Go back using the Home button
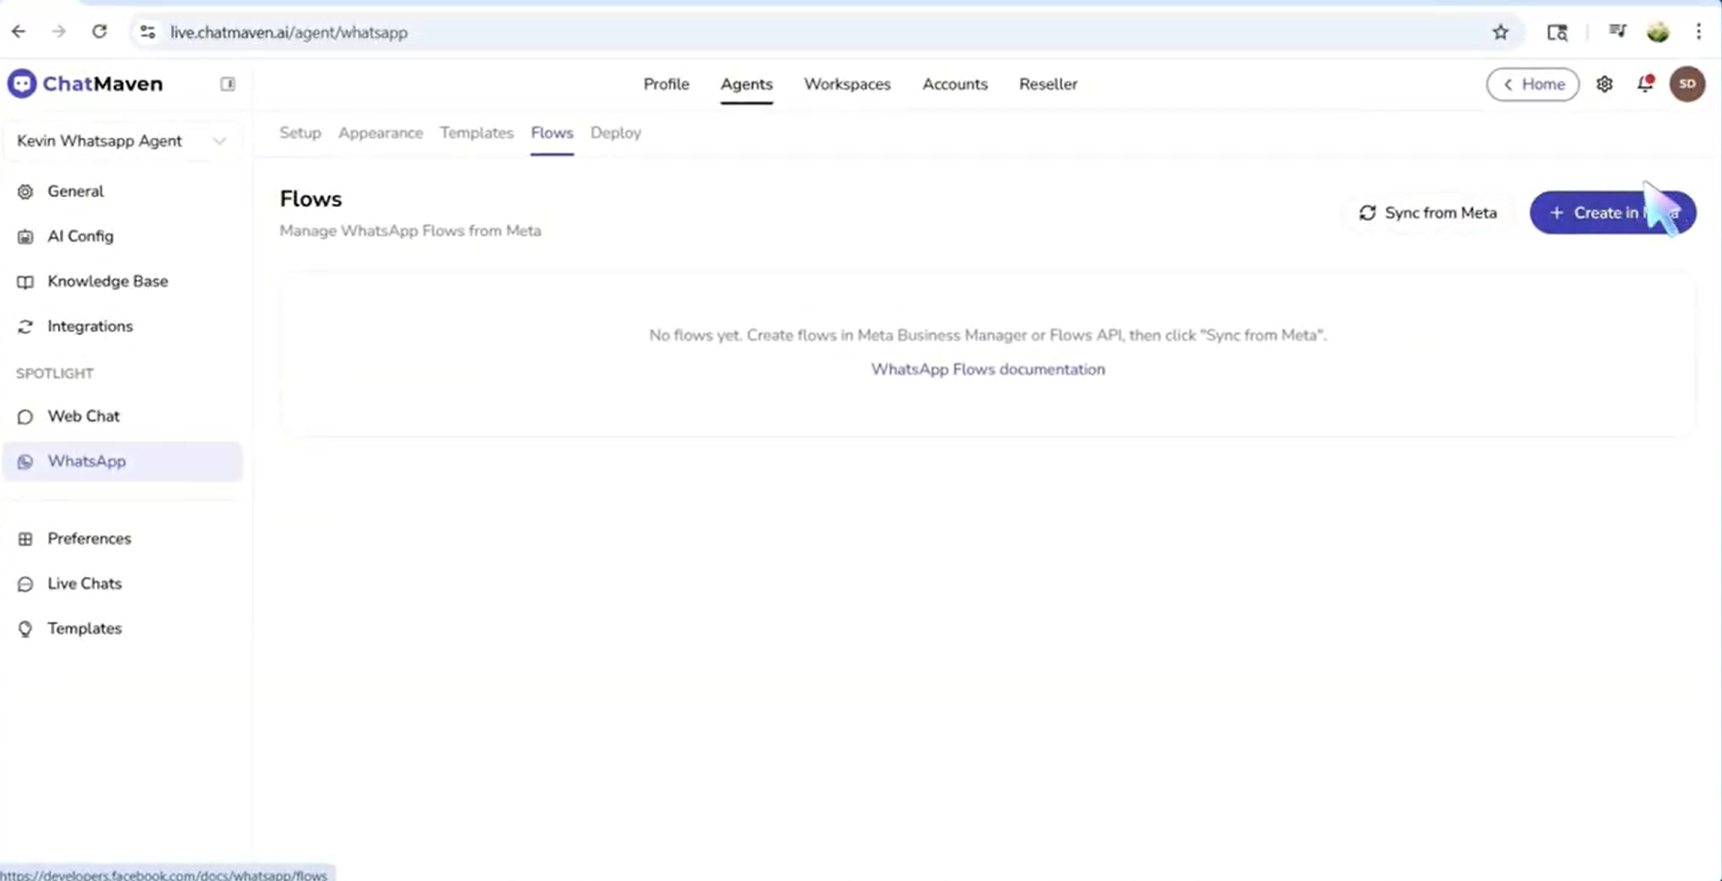Screen dimensions: 1722x881 tap(1532, 85)
